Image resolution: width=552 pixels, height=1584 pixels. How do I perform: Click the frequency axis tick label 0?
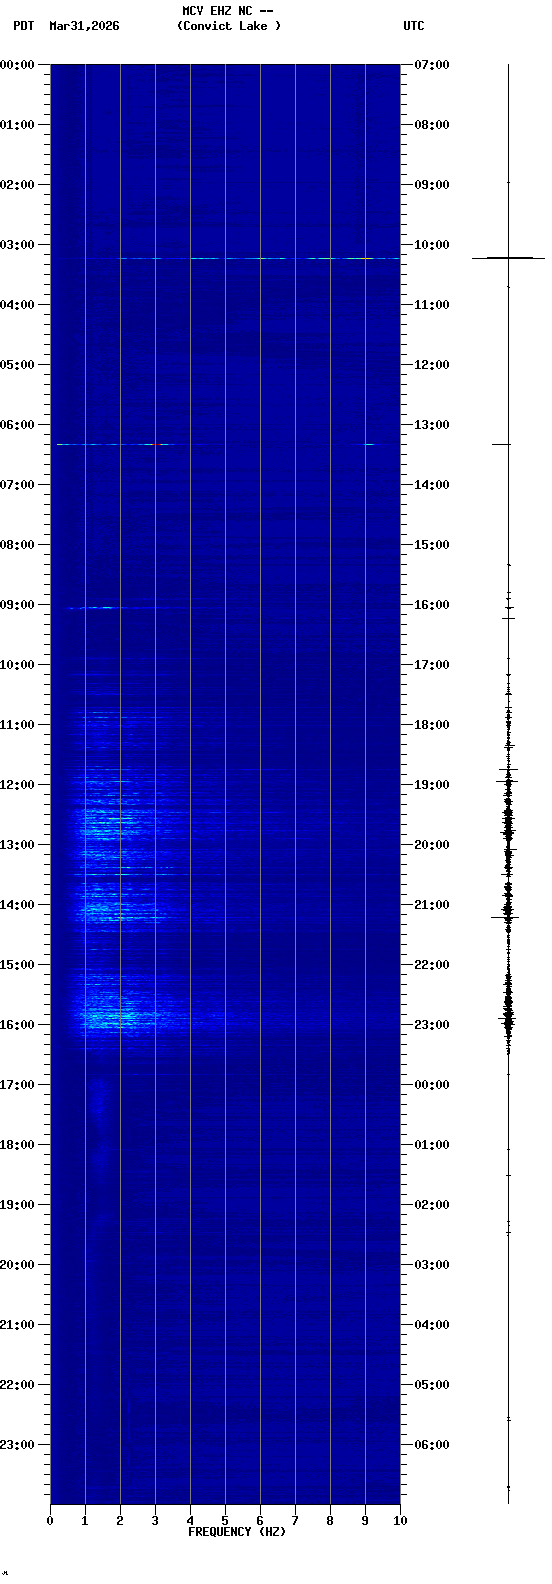coord(50,1521)
